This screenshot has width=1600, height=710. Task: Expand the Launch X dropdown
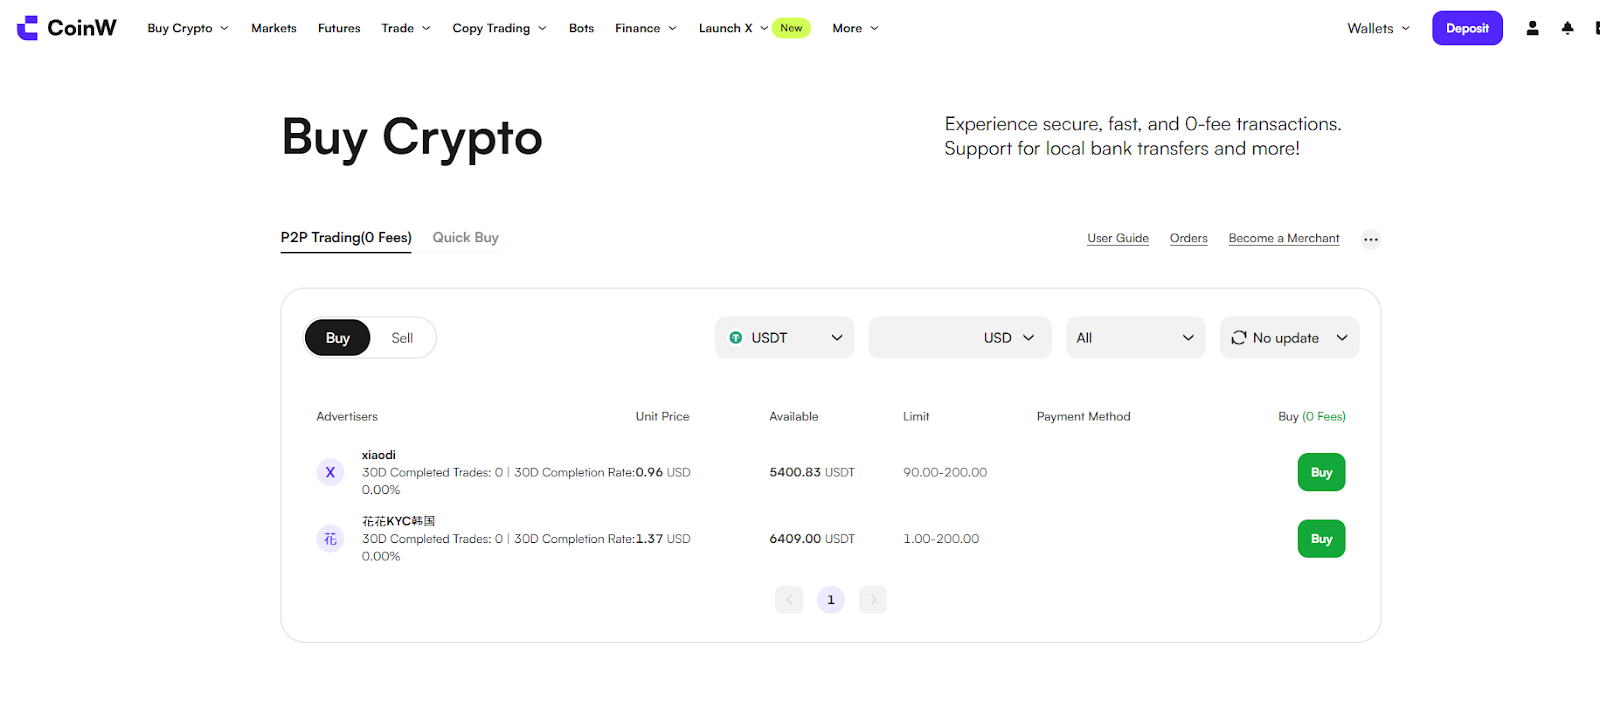point(733,28)
